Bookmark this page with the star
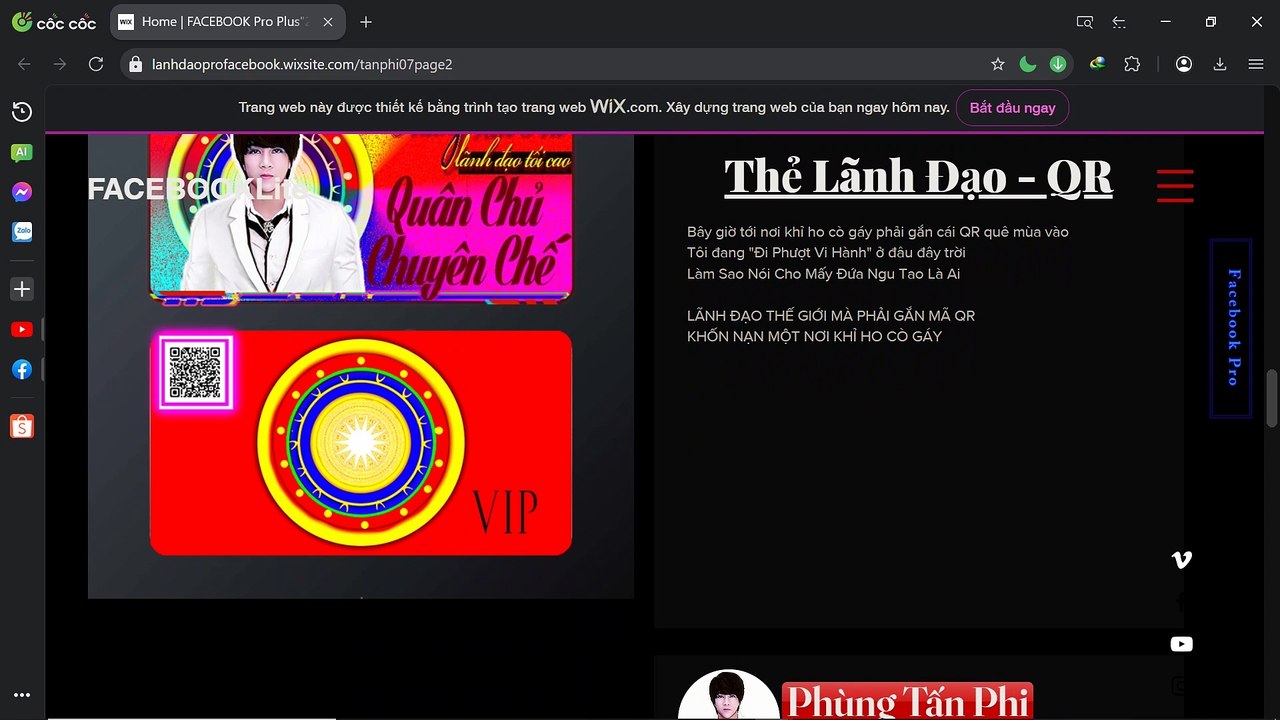Screen dimensions: 1280x720 997,64
